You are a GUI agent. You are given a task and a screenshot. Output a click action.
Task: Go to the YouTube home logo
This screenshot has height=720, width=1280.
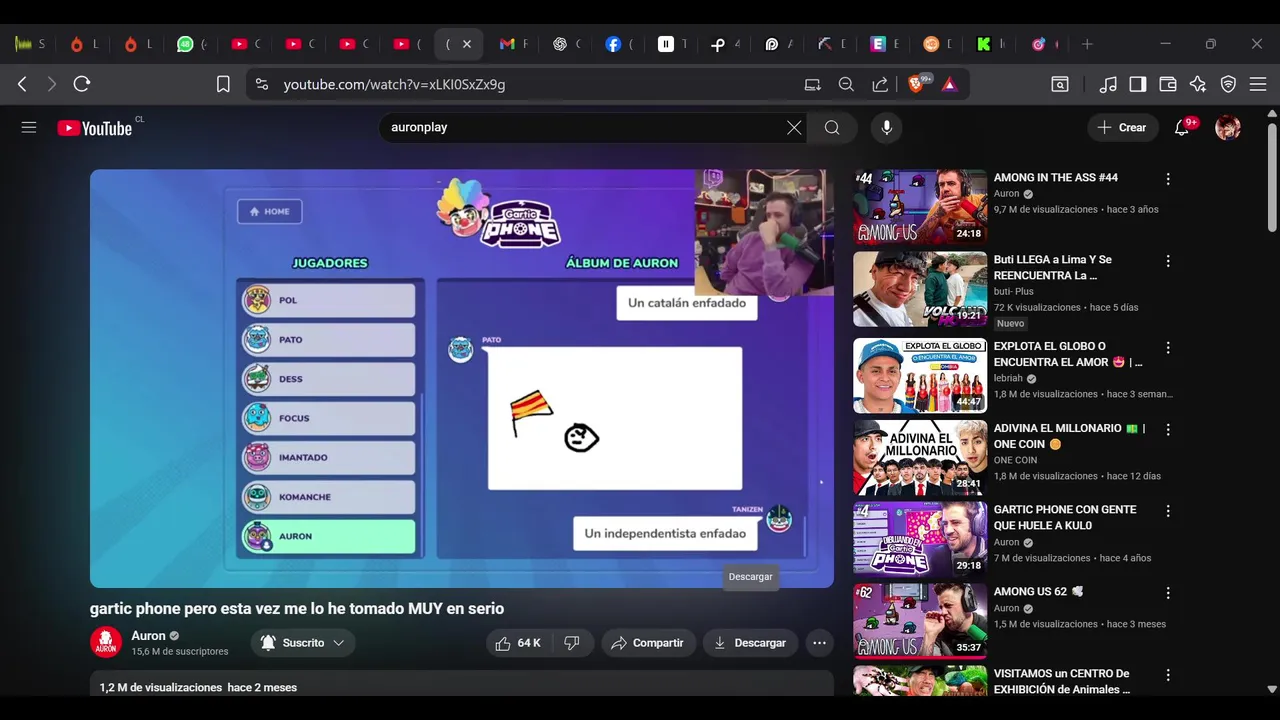(95, 128)
